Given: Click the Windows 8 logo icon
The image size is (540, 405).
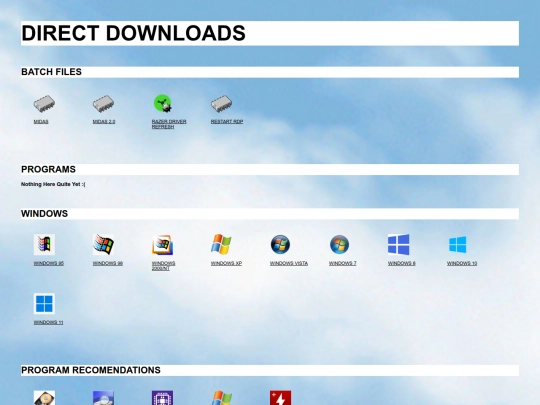Looking at the screenshot, I should [x=398, y=245].
